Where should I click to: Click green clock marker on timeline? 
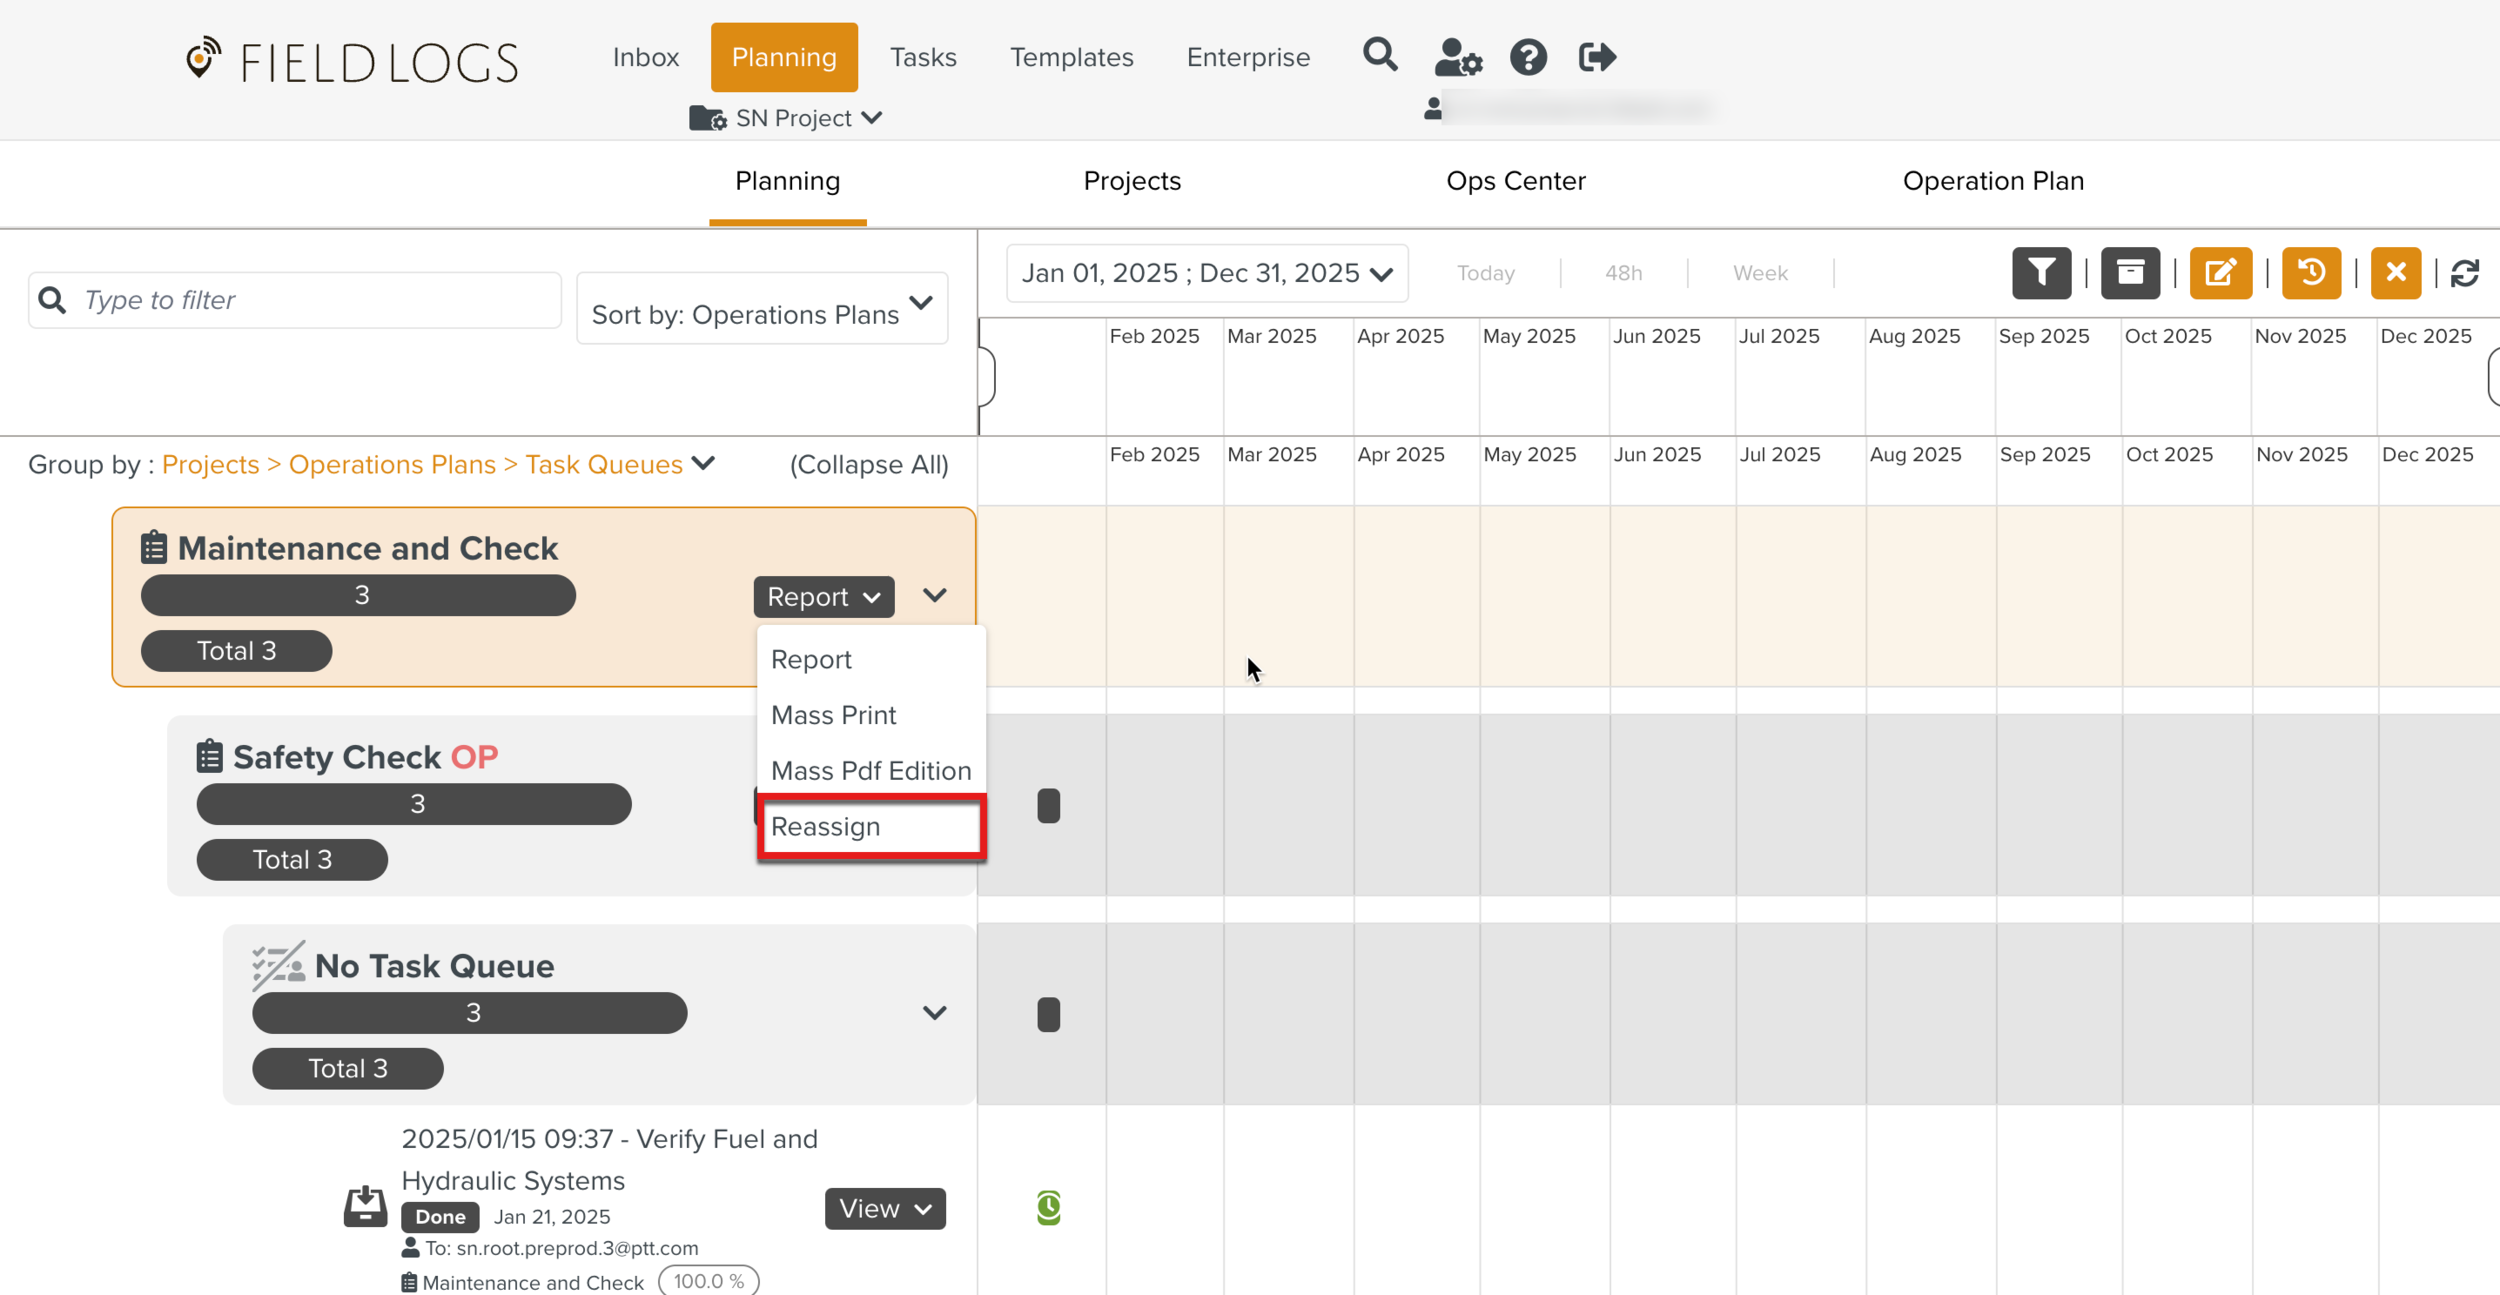[x=1048, y=1208]
